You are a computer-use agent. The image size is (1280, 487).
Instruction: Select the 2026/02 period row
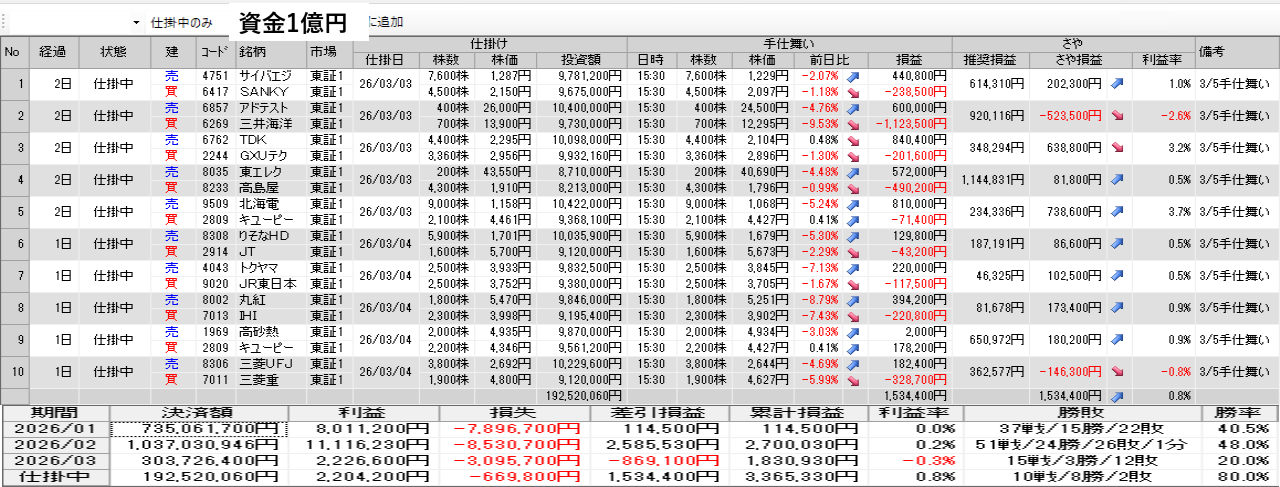click(54, 445)
